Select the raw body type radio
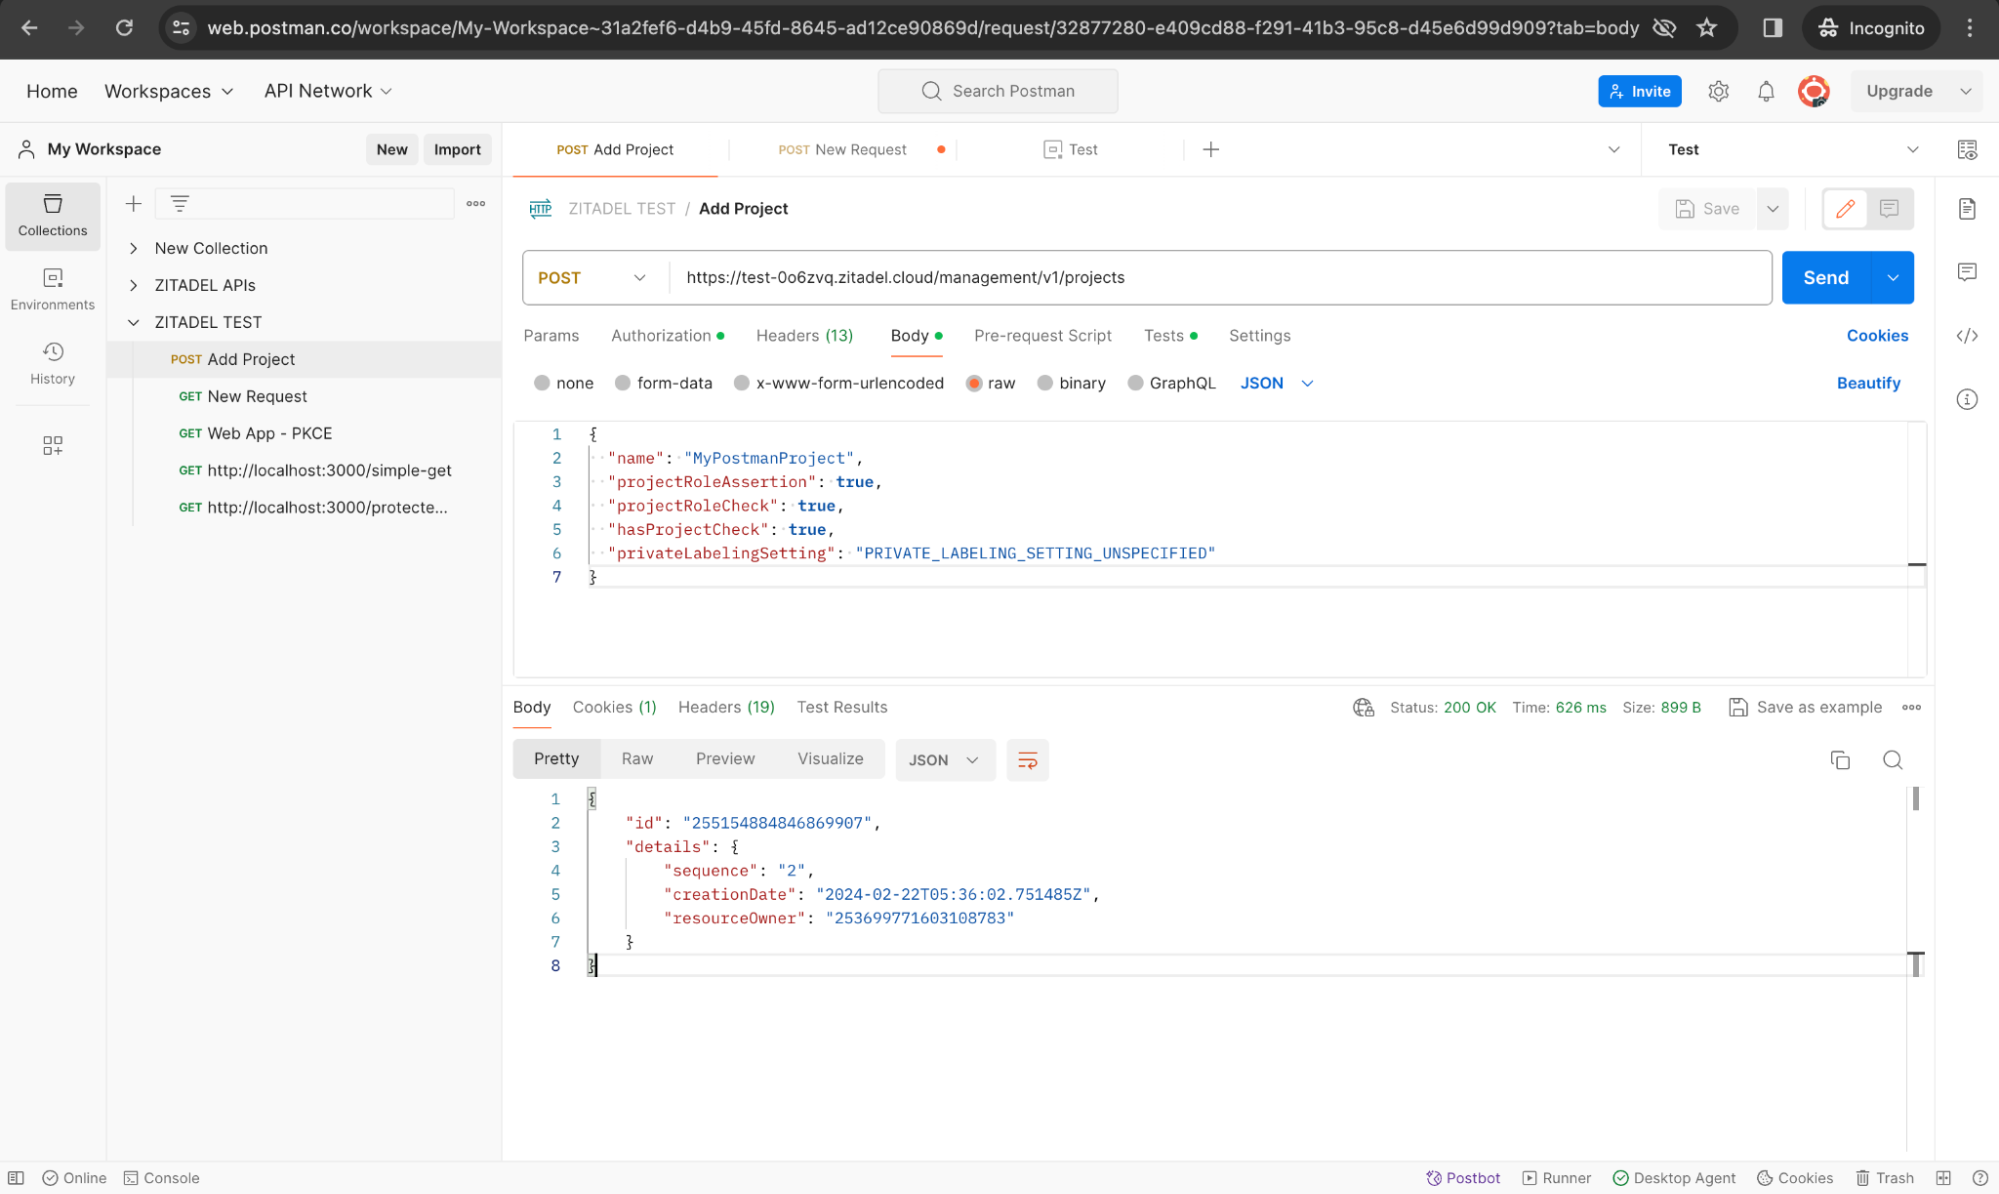1999x1194 pixels. [973, 383]
